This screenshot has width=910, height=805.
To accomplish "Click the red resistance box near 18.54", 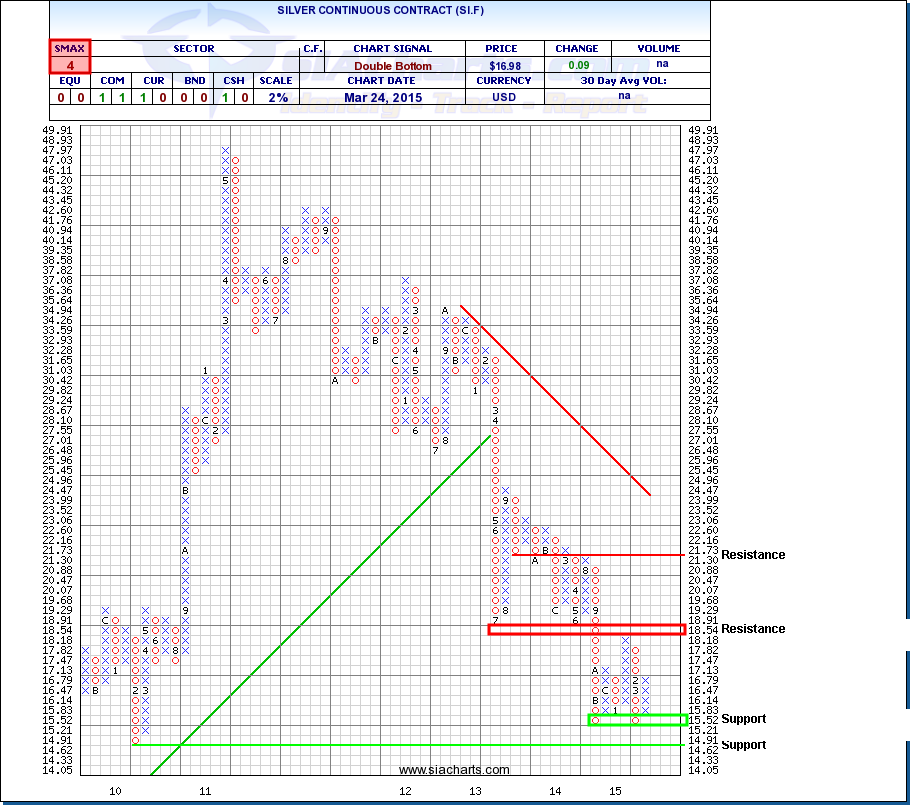I will coord(586,629).
